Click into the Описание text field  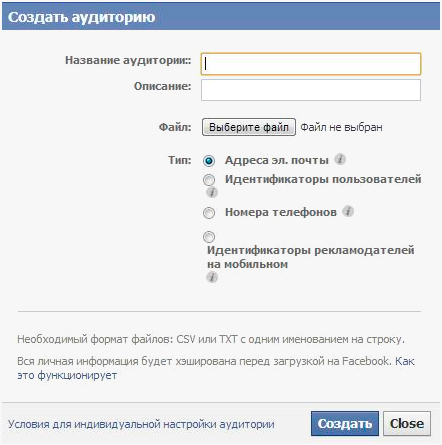click(x=311, y=90)
